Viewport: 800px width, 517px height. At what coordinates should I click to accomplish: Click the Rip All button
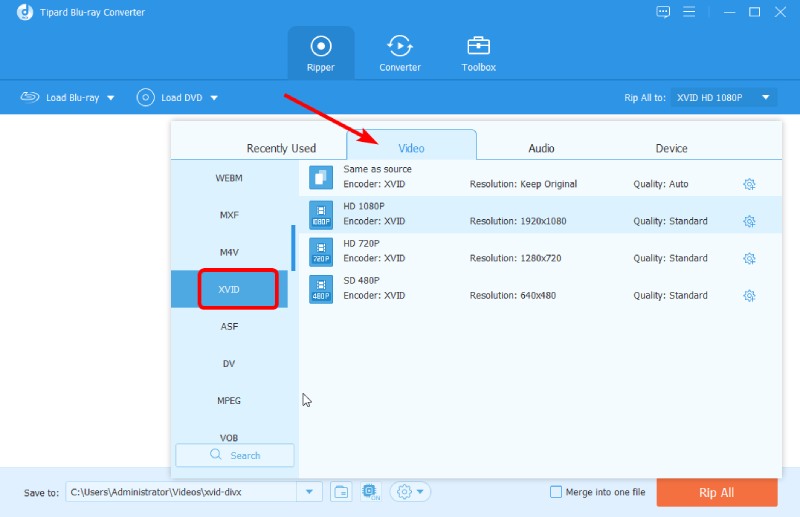717,493
